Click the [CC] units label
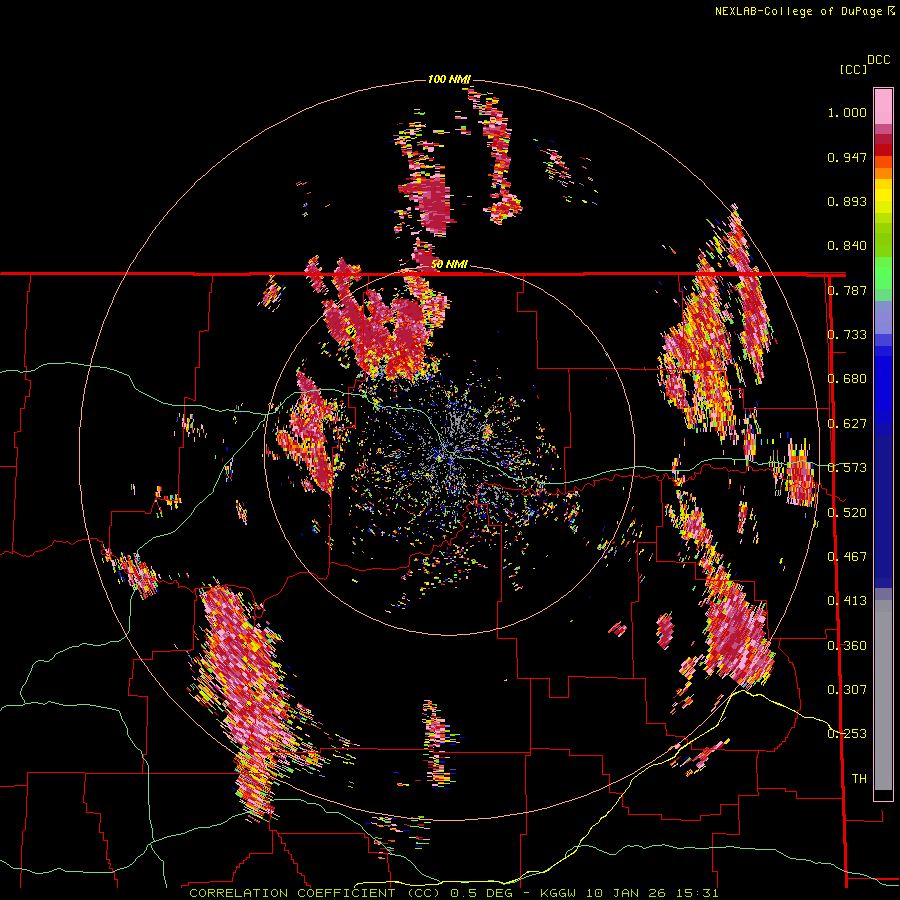The width and height of the screenshot is (900, 900). 853,69
